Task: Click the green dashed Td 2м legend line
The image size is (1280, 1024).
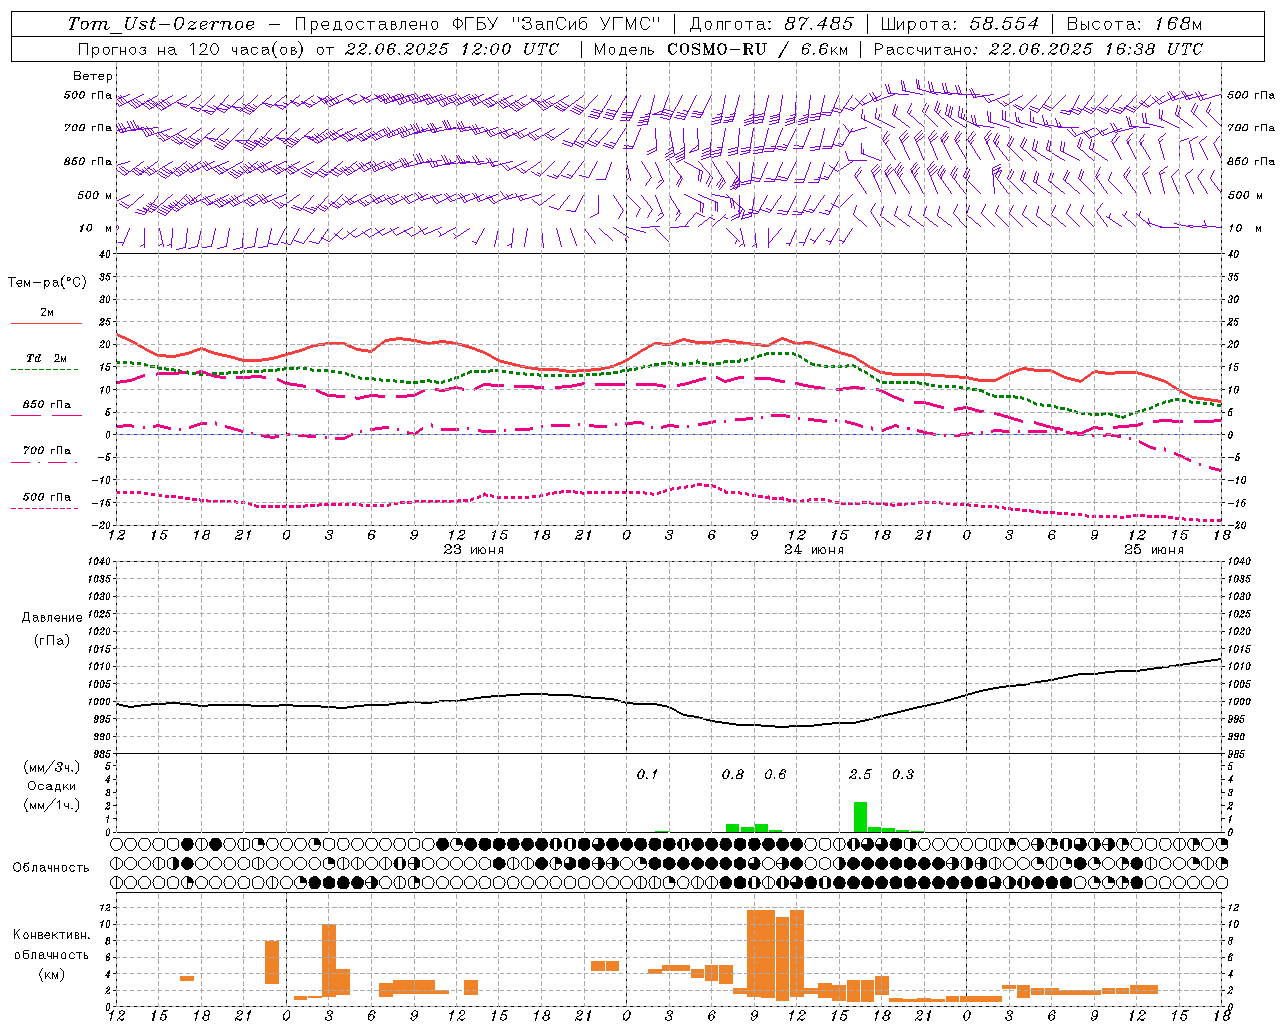Action: click(44, 369)
